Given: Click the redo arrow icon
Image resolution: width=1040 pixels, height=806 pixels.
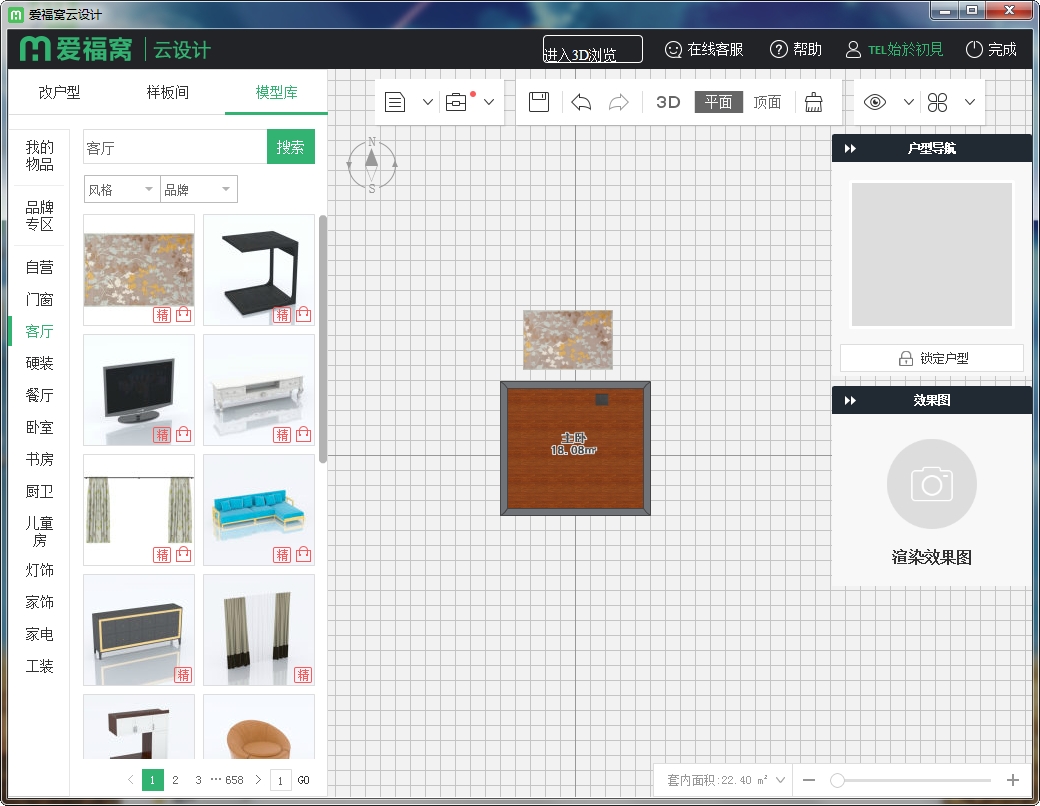Looking at the screenshot, I should 619,102.
